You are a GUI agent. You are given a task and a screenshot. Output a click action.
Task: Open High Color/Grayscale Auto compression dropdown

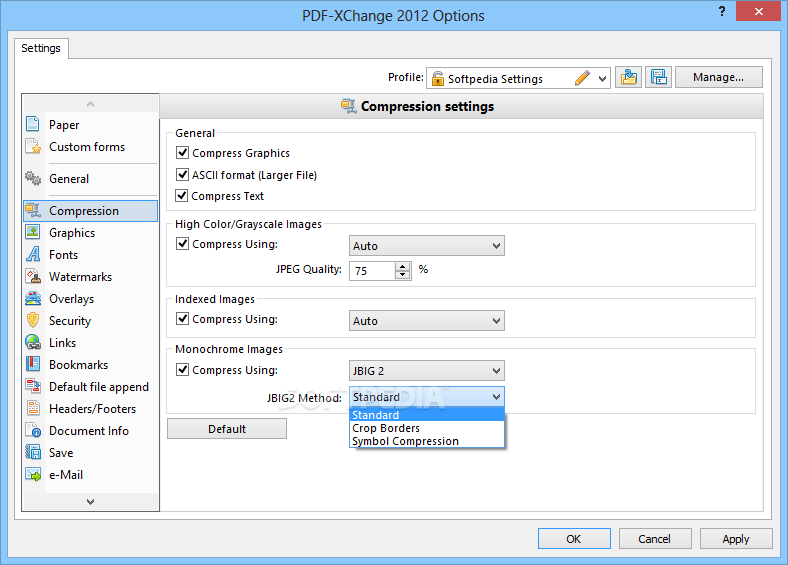pos(427,246)
